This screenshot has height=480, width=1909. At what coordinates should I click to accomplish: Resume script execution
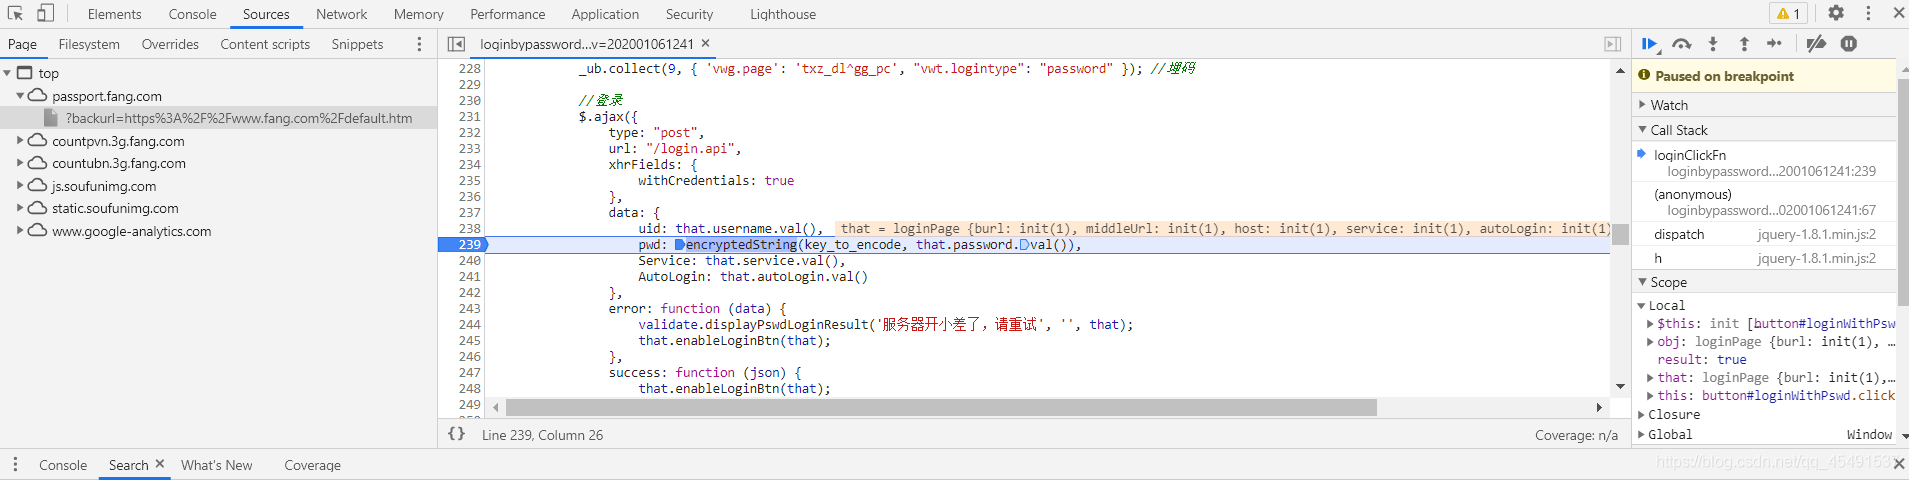(x=1649, y=44)
